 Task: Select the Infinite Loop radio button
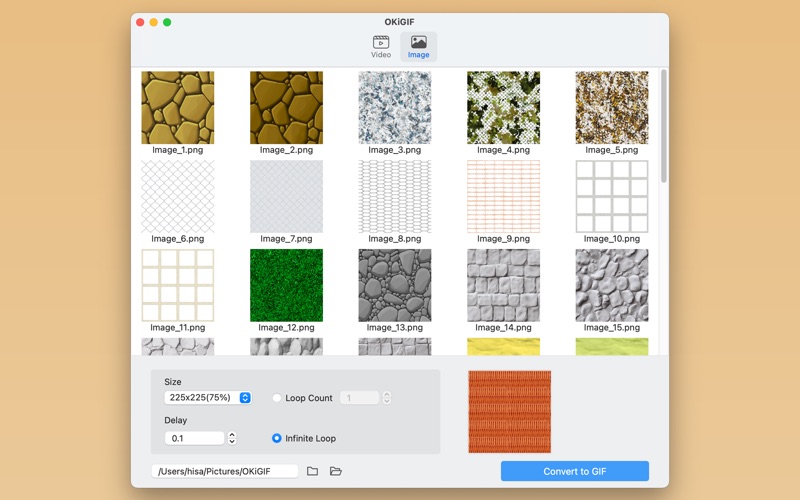pyautogui.click(x=277, y=438)
